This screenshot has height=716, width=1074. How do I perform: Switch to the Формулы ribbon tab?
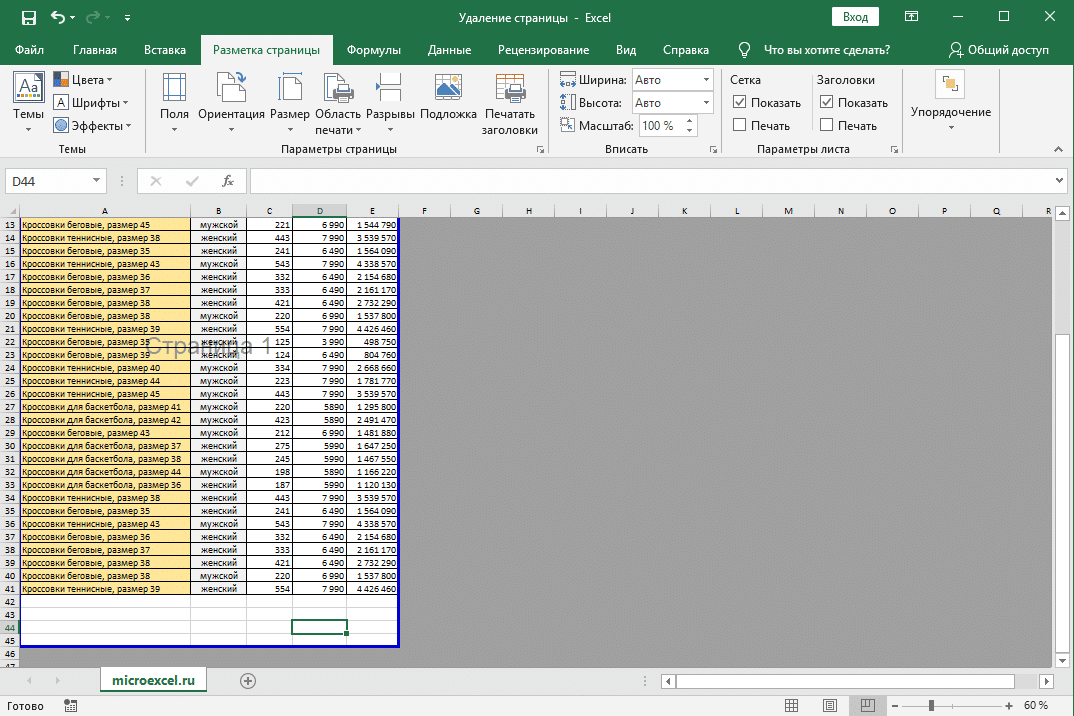pos(373,50)
